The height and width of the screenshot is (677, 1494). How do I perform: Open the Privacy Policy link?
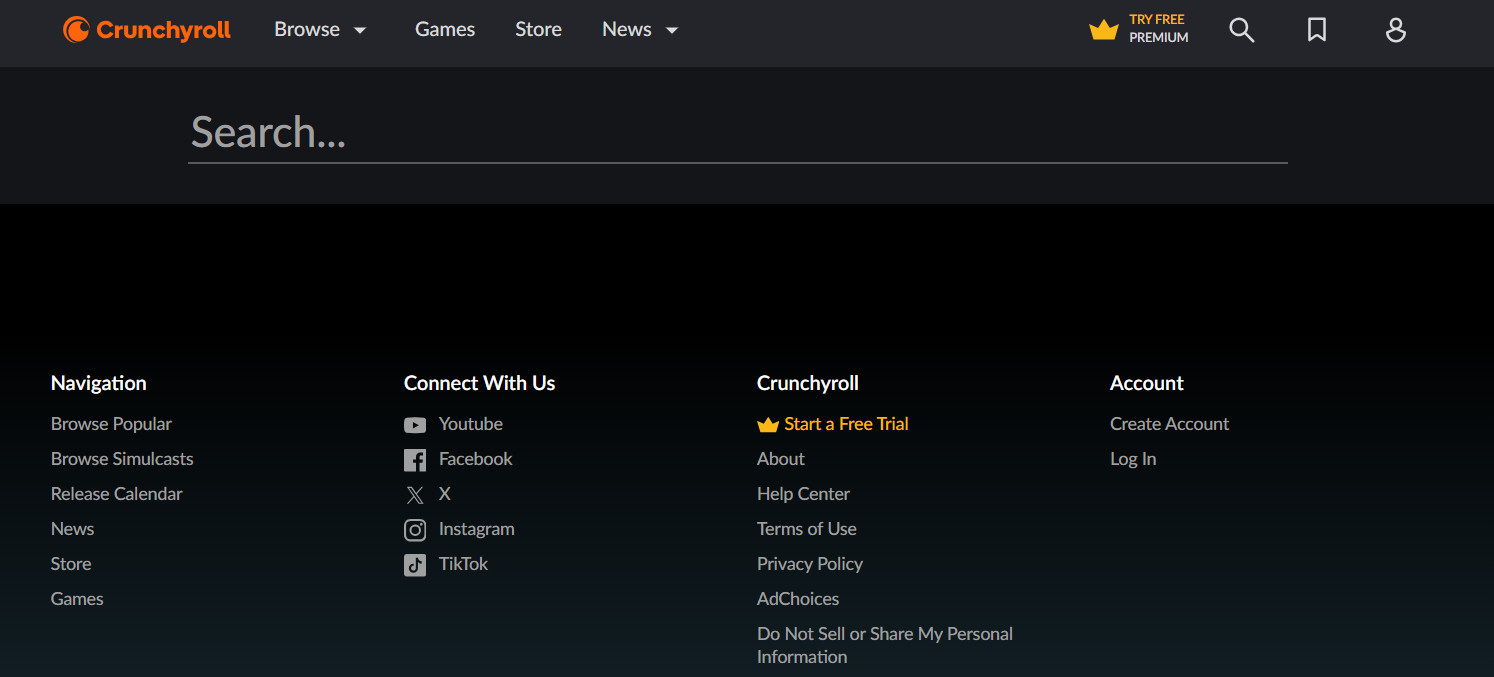(810, 564)
